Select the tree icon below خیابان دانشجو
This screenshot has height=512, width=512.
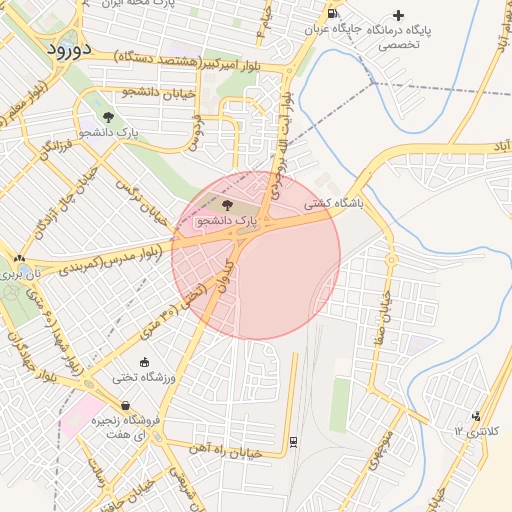pos(108,117)
